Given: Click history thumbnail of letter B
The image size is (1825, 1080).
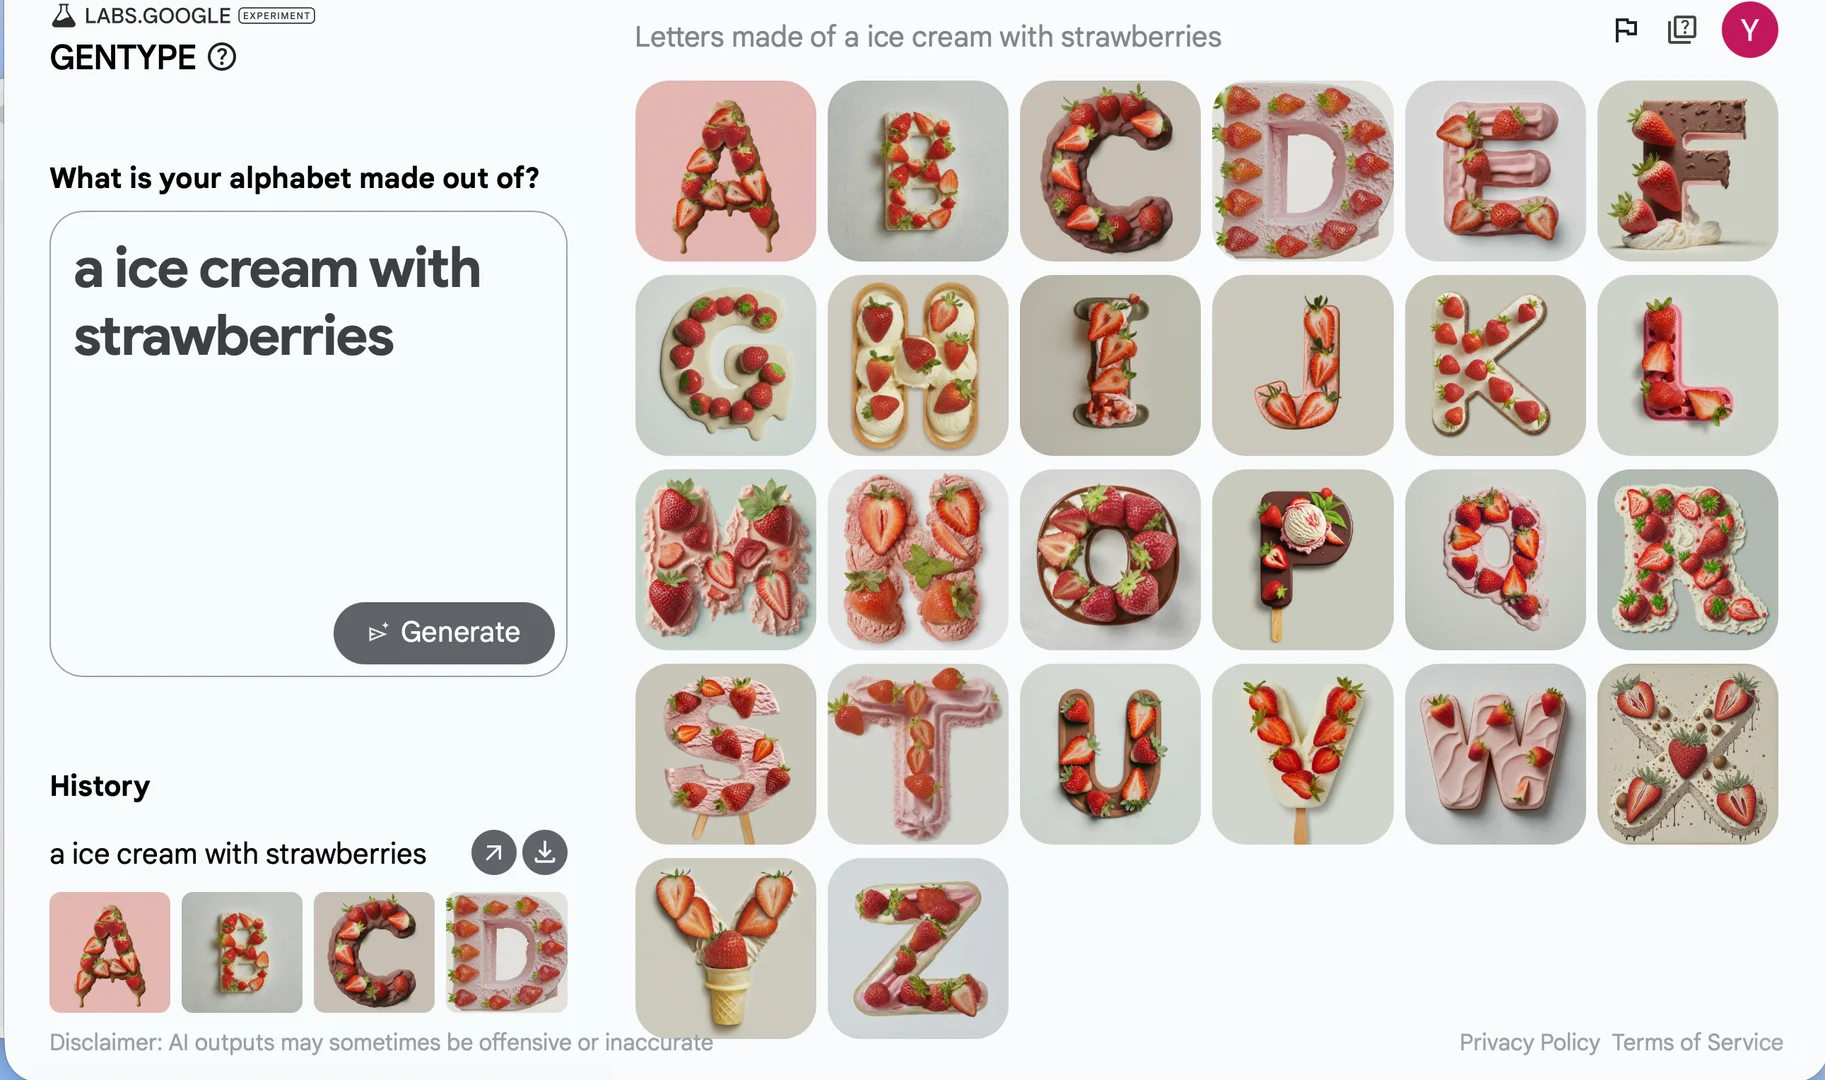Looking at the screenshot, I should pyautogui.click(x=242, y=952).
